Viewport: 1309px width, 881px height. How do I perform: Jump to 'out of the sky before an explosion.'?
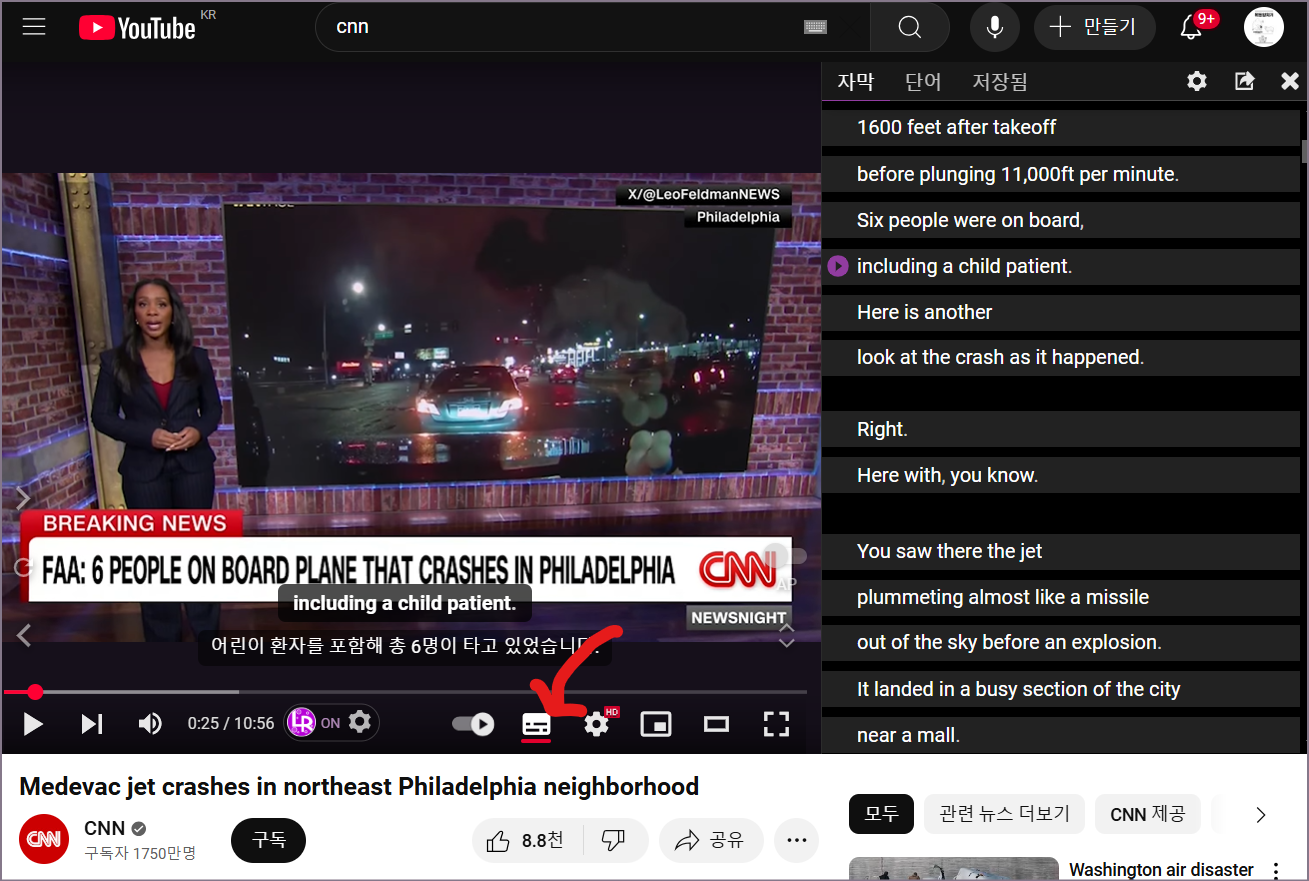click(1061, 642)
